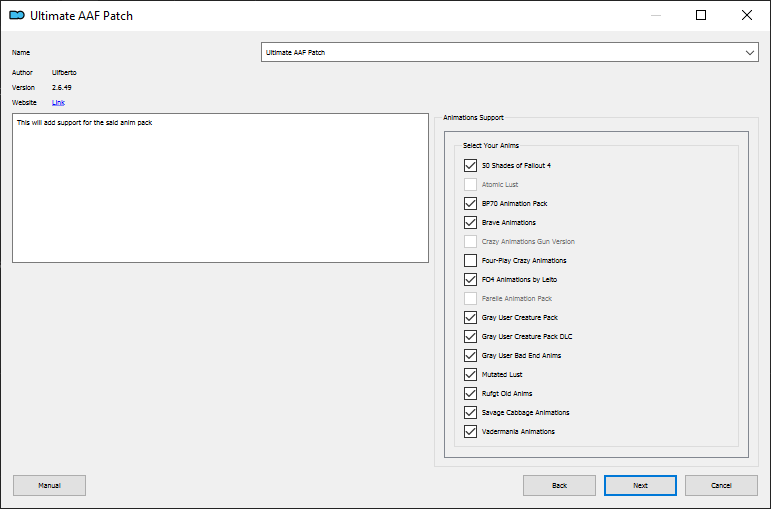Uncheck 50 Shades of Fallout 4
The width and height of the screenshot is (771, 509).
coord(470,165)
